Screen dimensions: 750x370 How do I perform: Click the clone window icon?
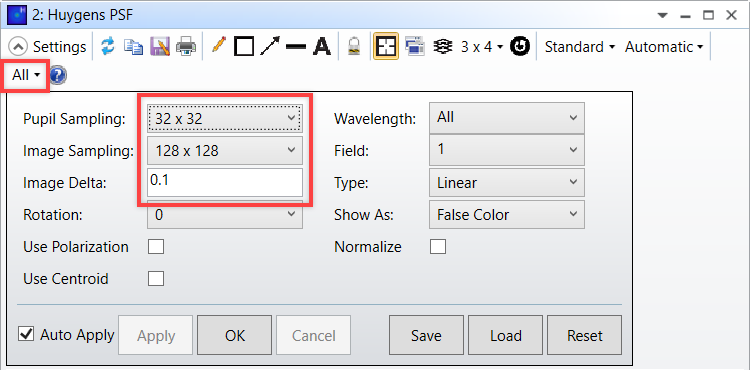pos(414,47)
